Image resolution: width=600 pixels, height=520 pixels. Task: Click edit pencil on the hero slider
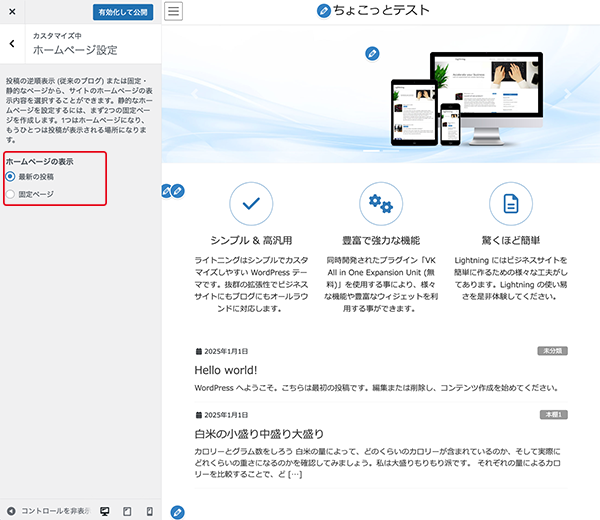(372, 53)
